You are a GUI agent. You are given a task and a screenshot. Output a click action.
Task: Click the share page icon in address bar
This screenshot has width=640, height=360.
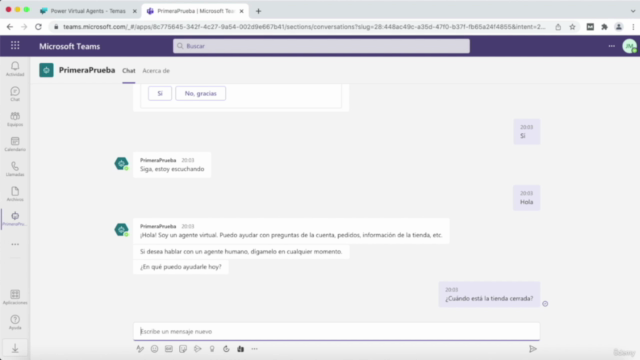point(558,27)
